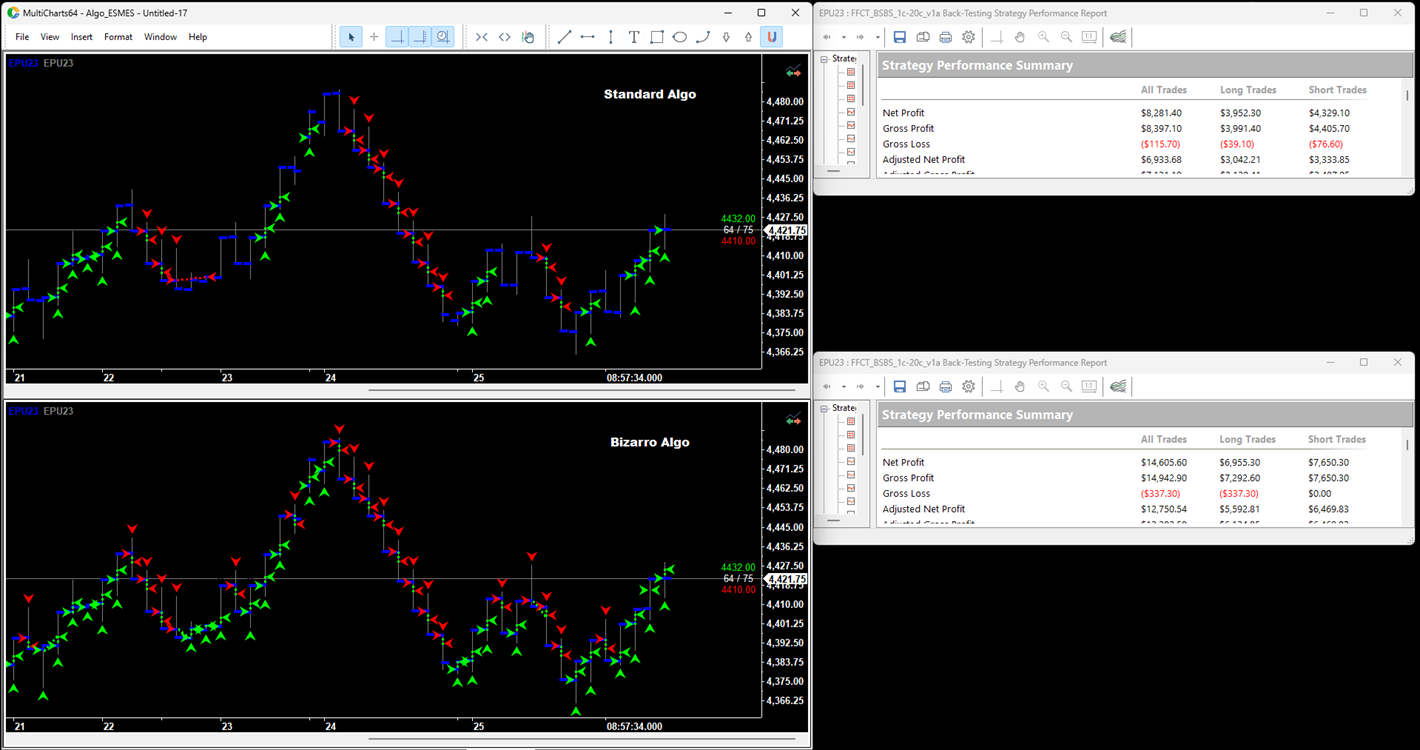Viewport: 1420px width, 750px height.
Task: Open the Insert menu
Action: click(82, 37)
